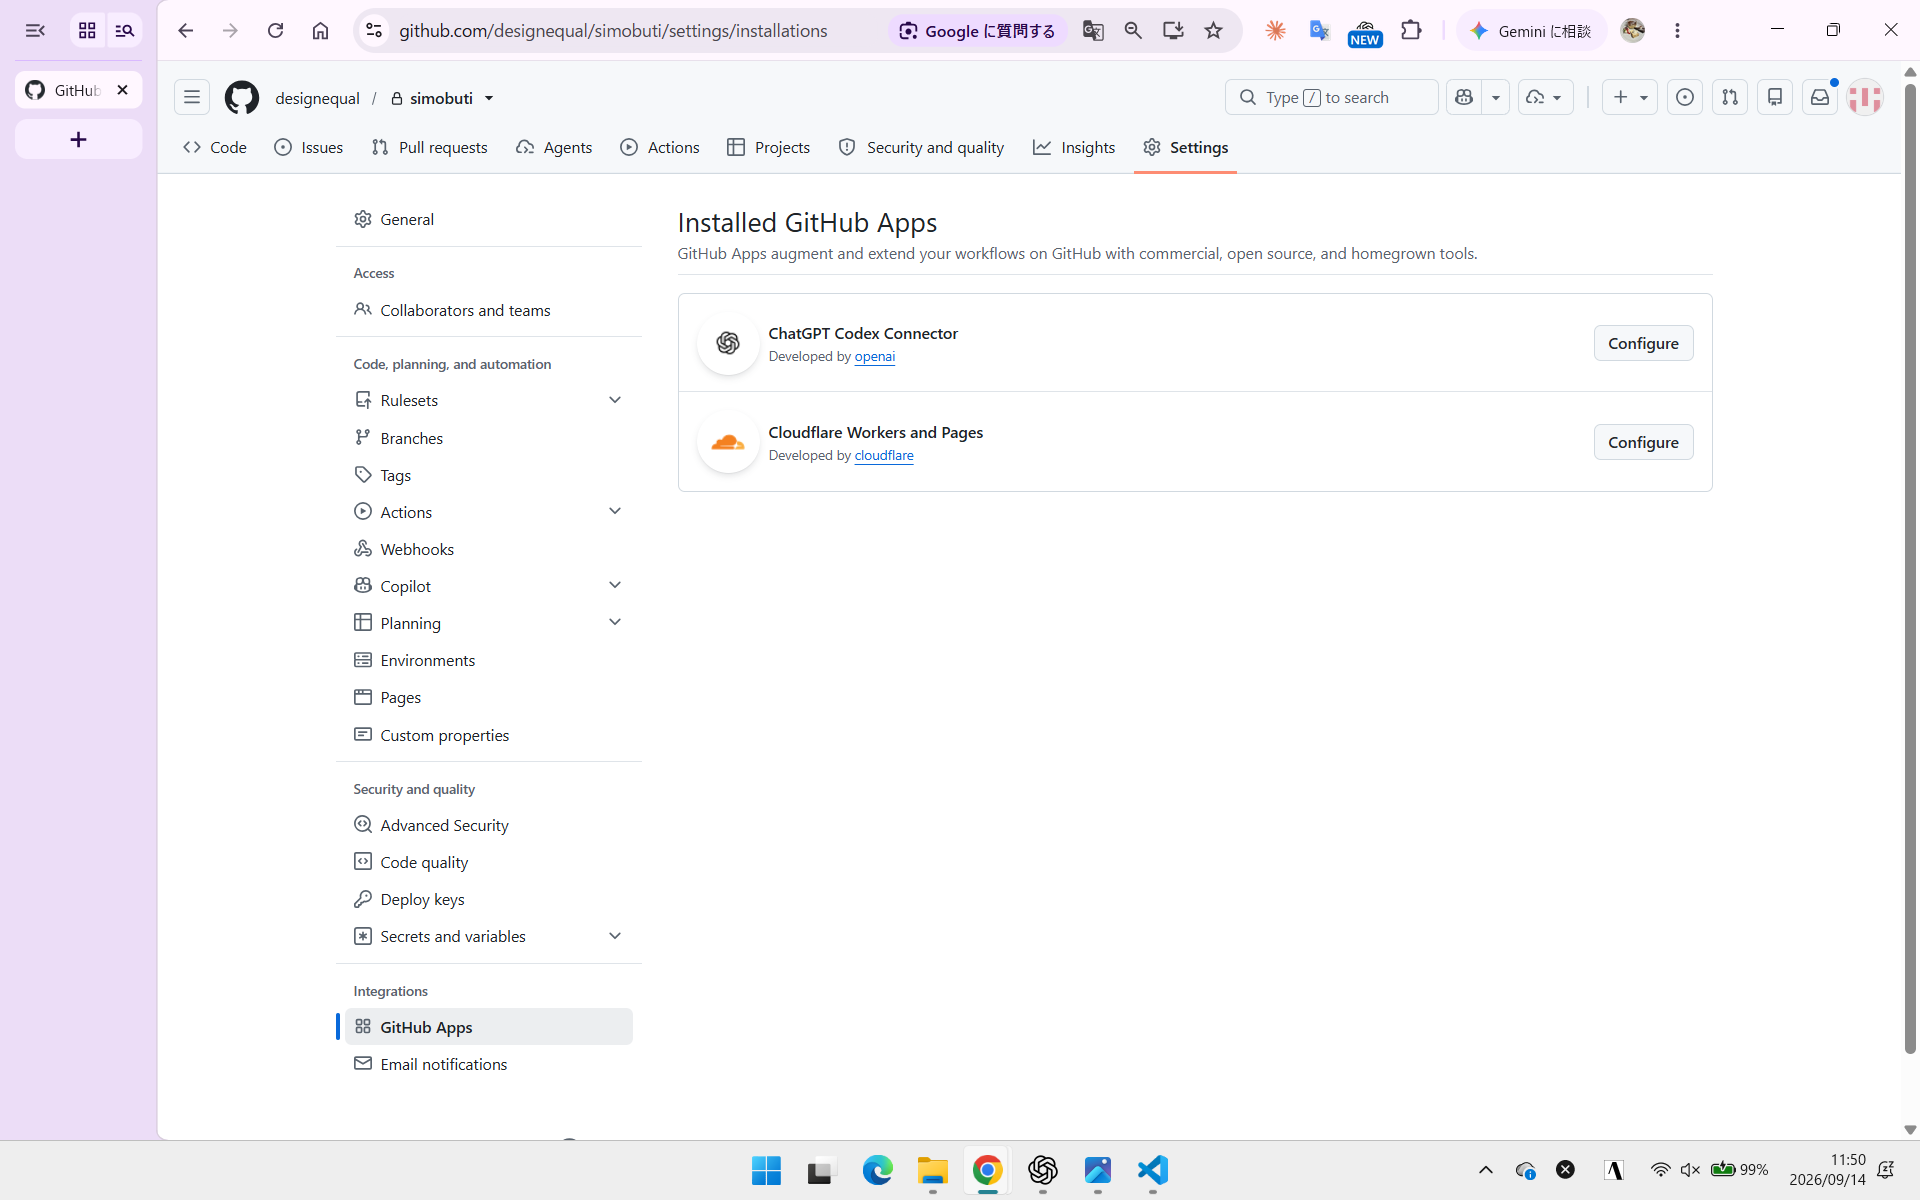Click the install app icon in address bar
The width and height of the screenshot is (1920, 1200).
[x=1173, y=31]
